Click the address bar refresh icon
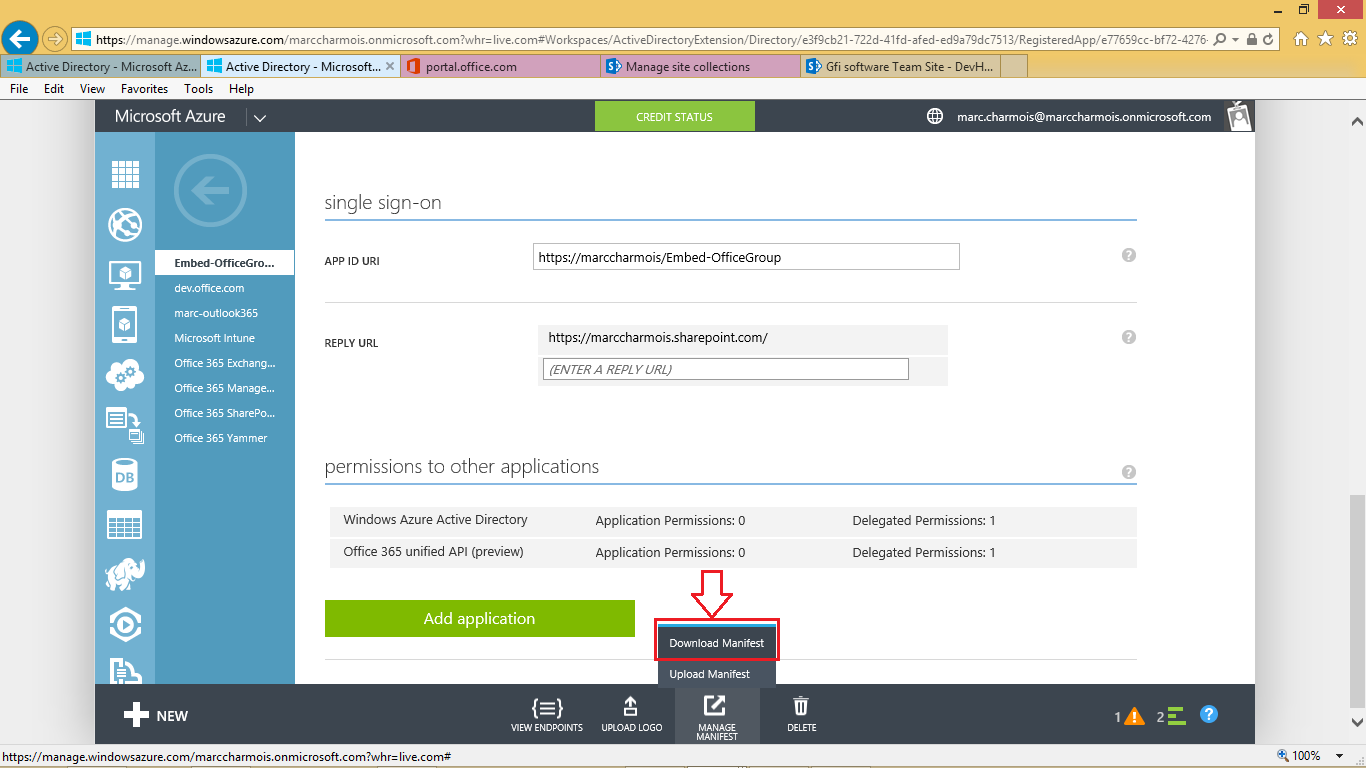The image size is (1366, 768). (1268, 40)
